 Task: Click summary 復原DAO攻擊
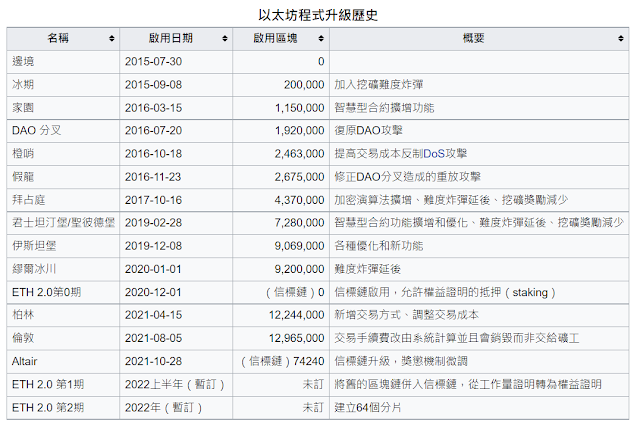[369, 131]
